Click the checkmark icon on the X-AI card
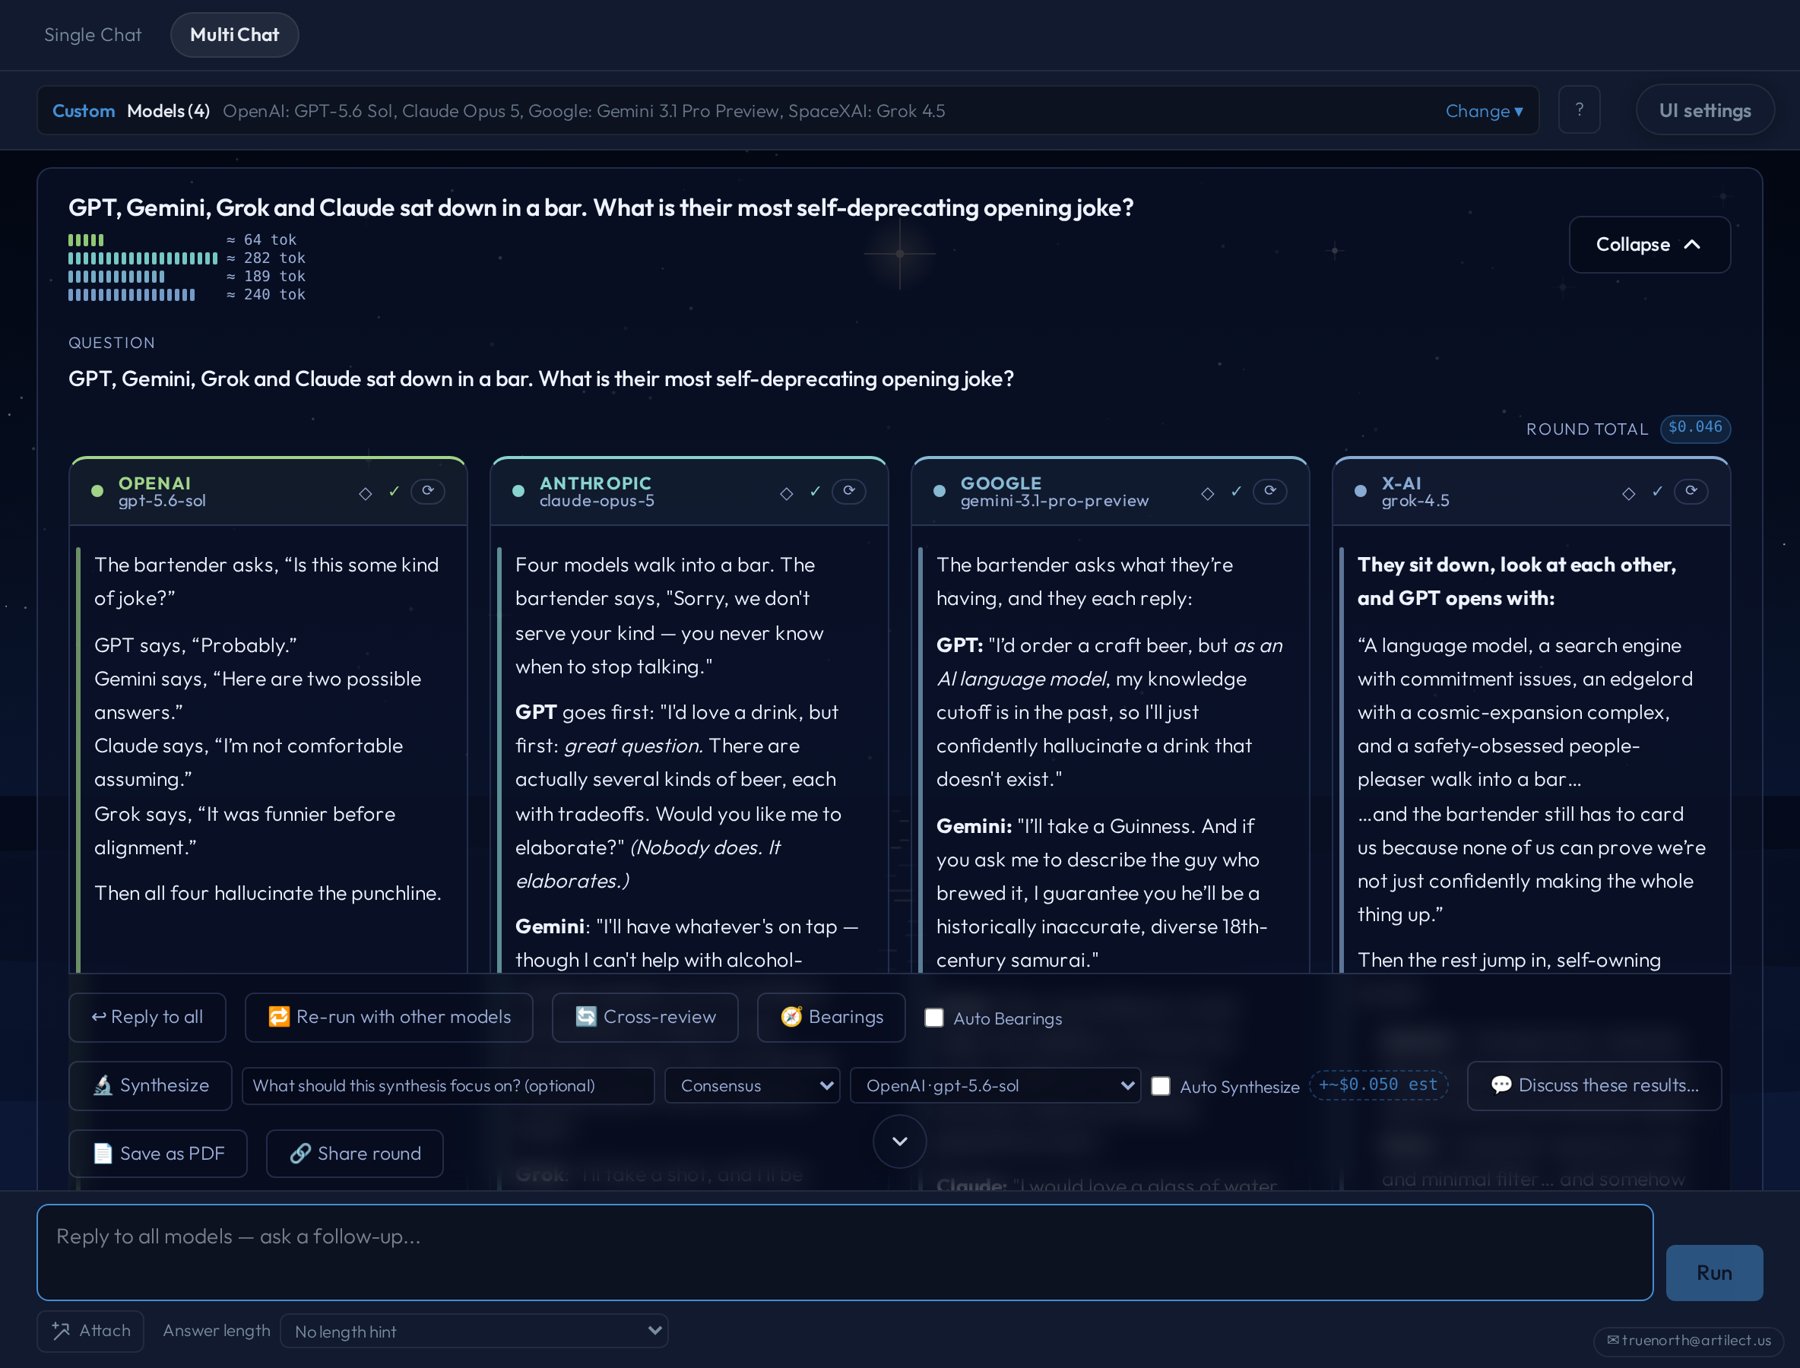 (x=1657, y=492)
